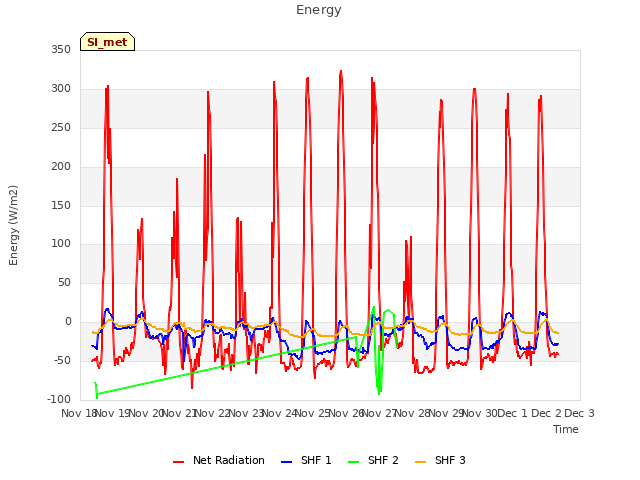Click the 200 y-axis tick label
The height and width of the screenshot is (480, 640).
pyautogui.click(x=61, y=167)
